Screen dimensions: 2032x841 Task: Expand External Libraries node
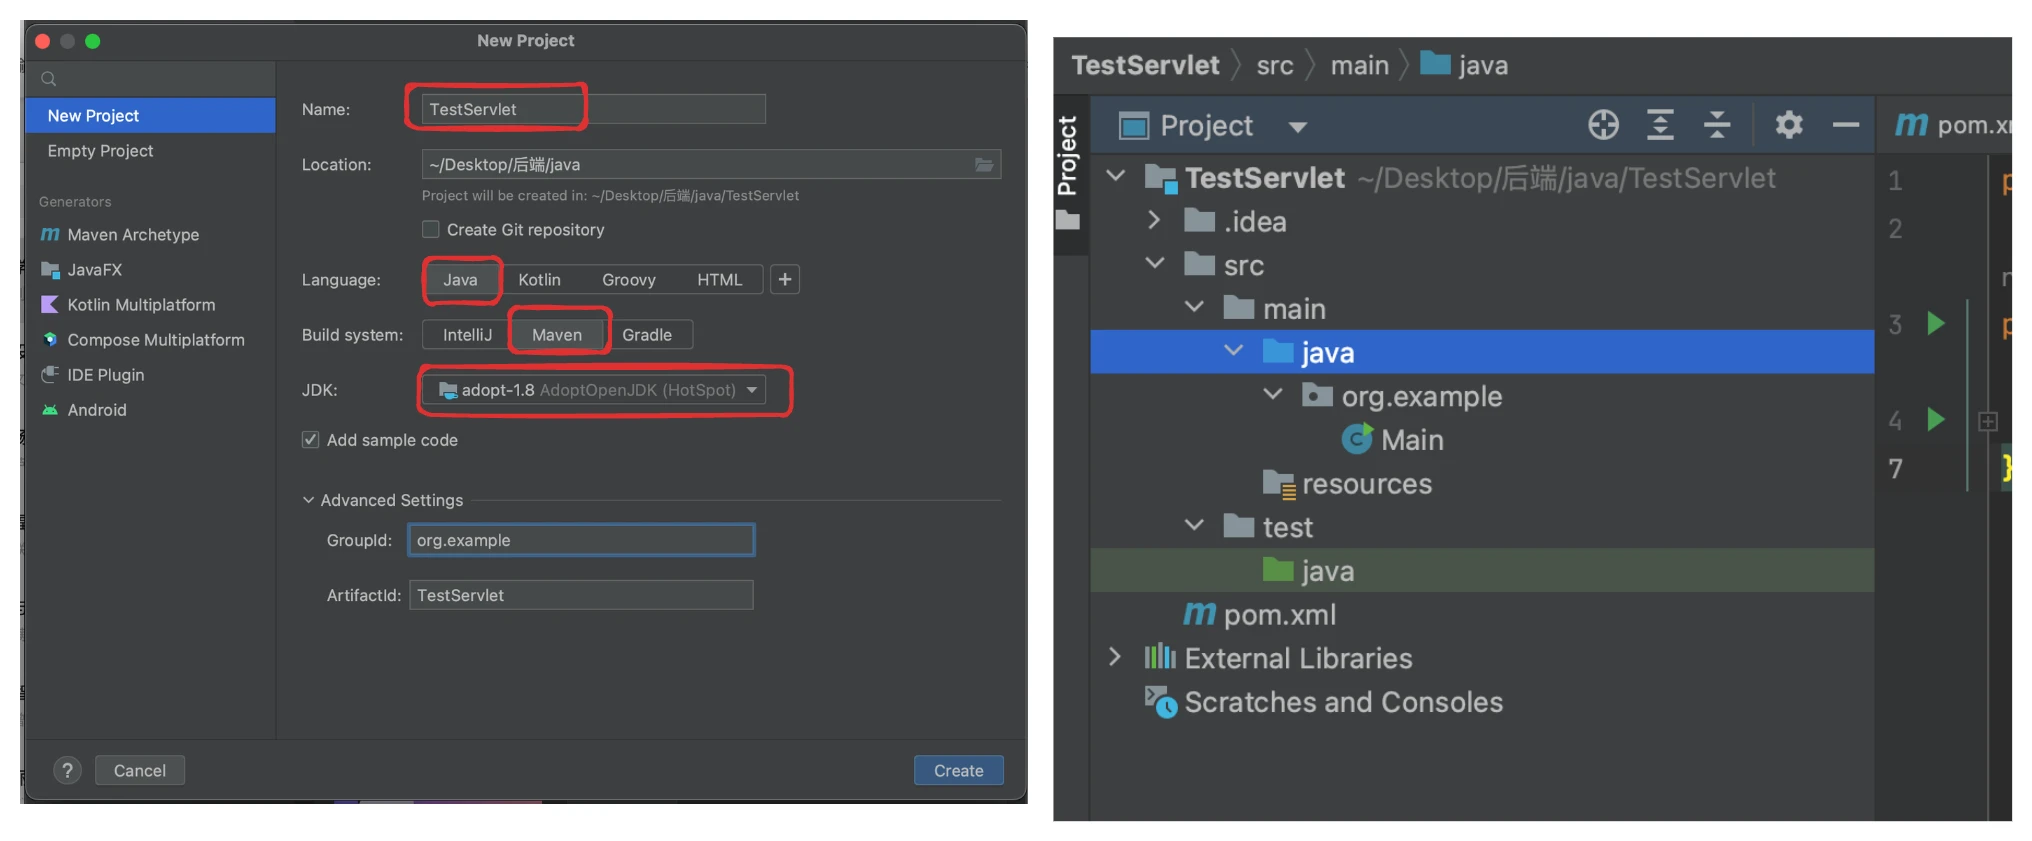1115,657
